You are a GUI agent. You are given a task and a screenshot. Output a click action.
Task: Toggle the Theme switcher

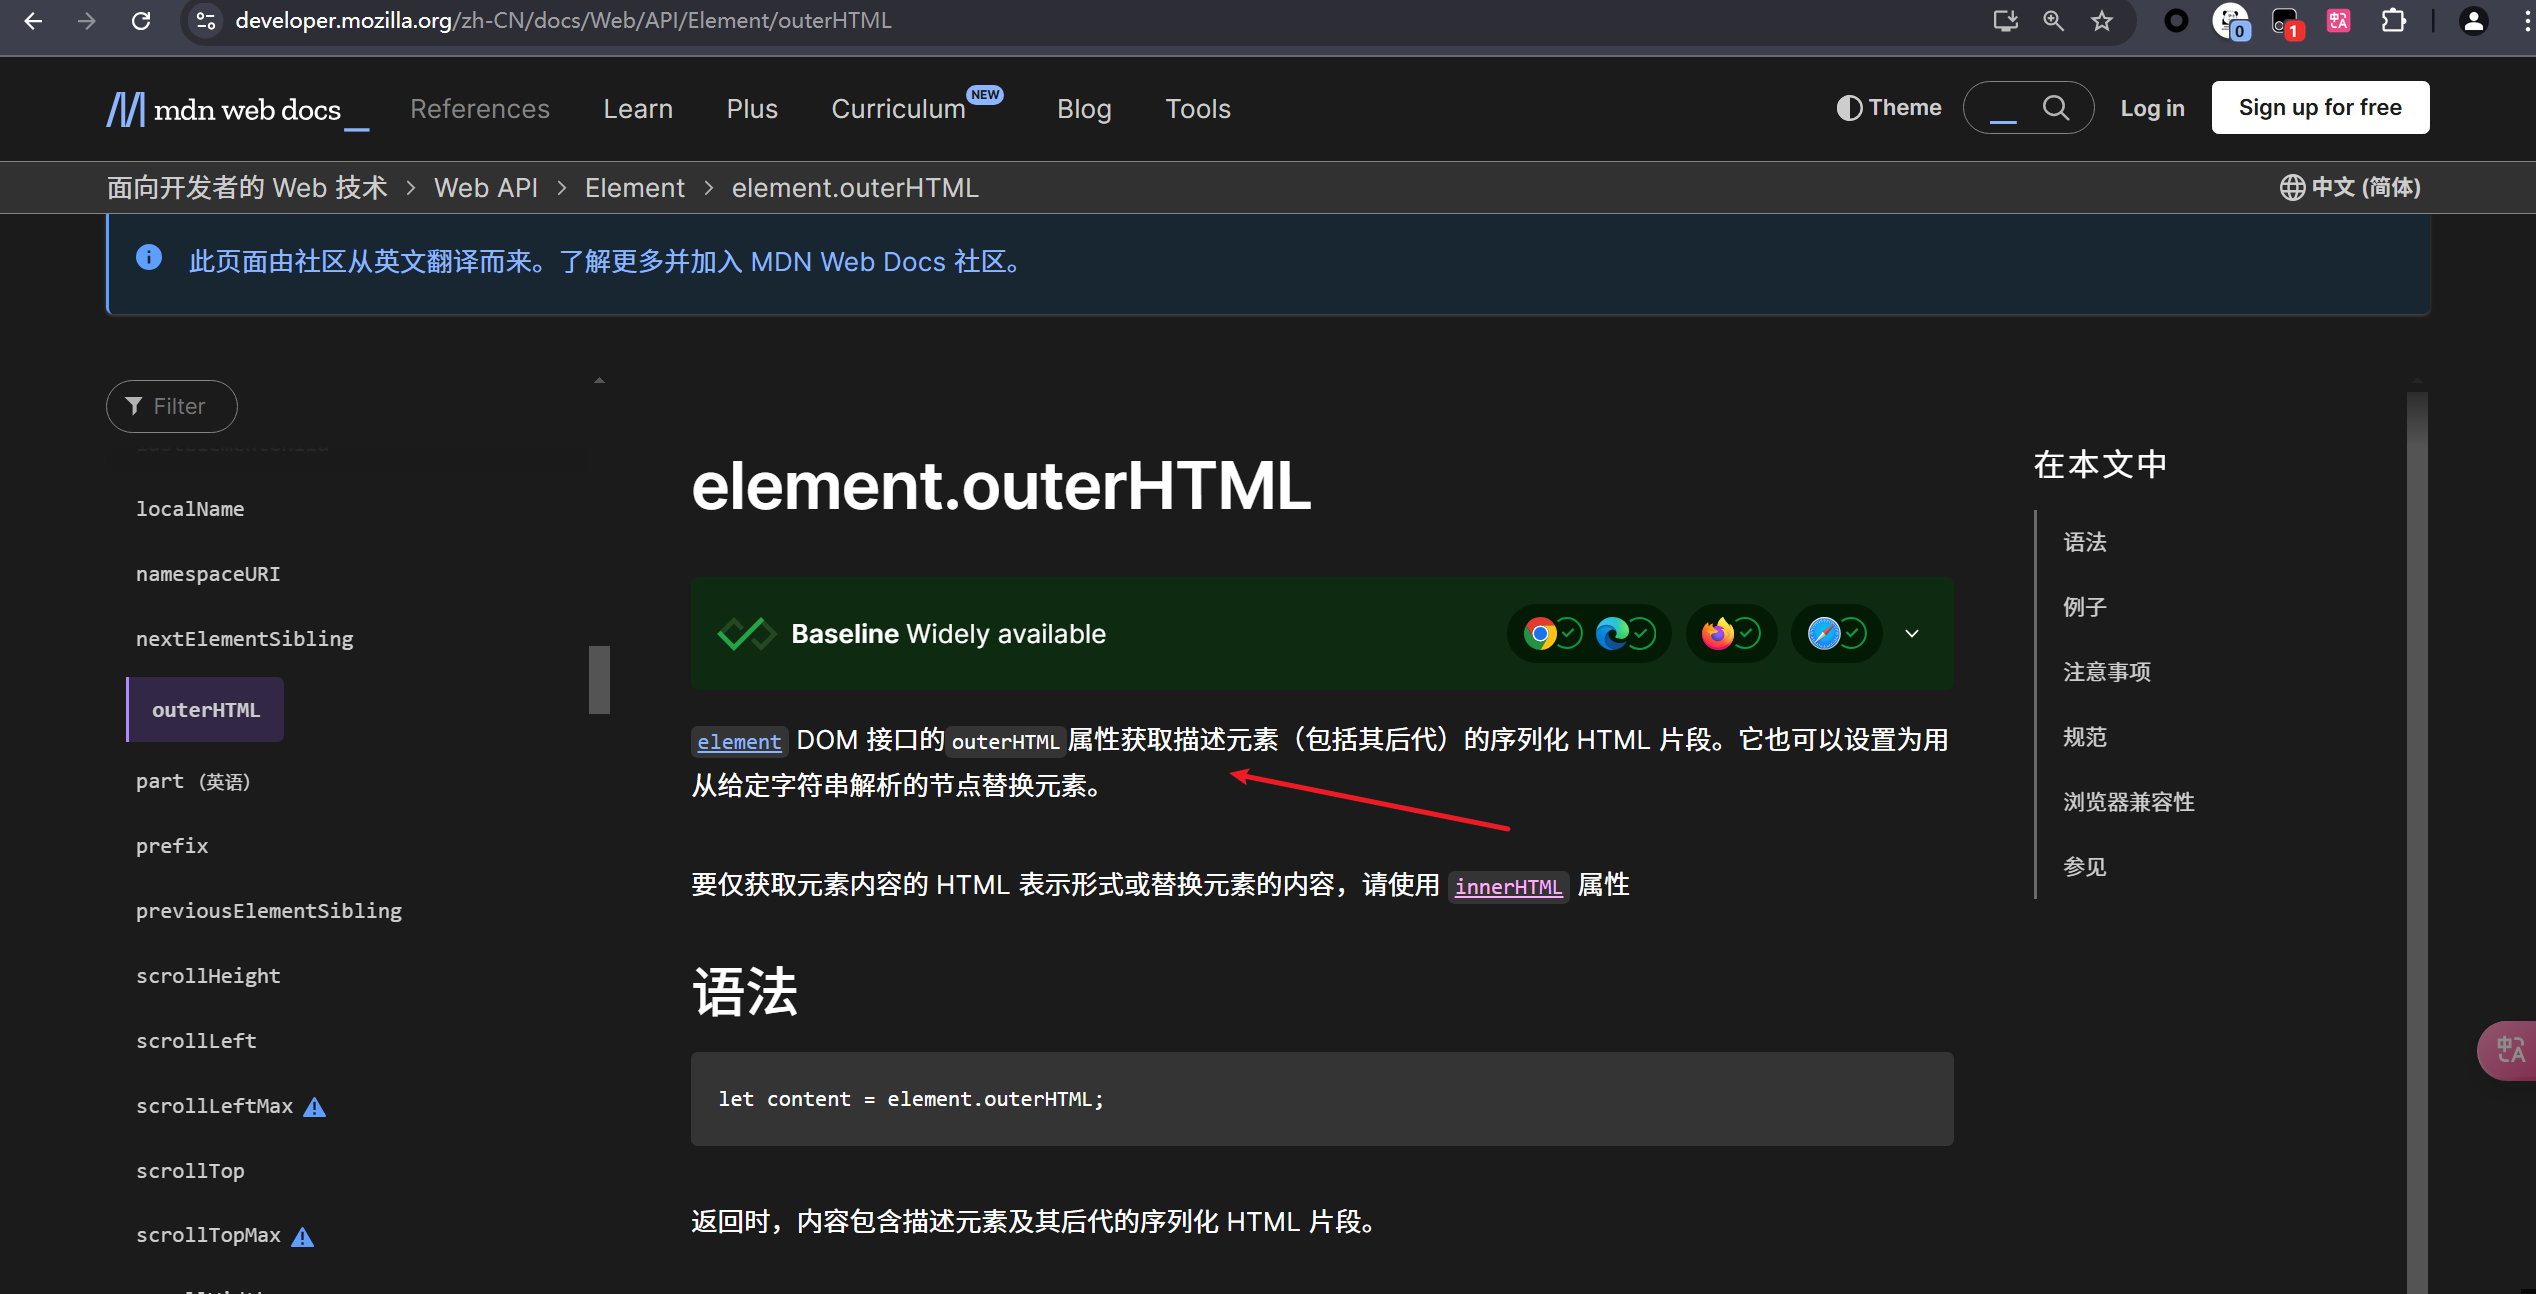click(x=1889, y=108)
